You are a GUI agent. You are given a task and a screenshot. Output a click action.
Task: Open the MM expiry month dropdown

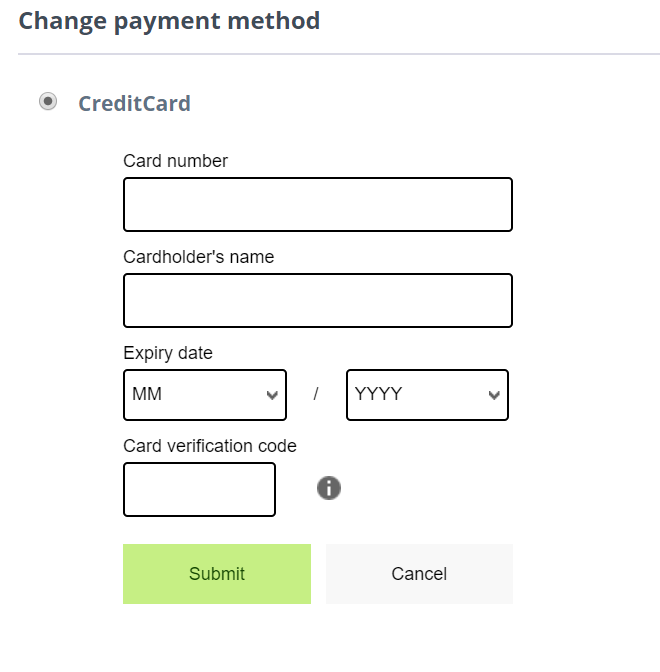[x=205, y=395]
